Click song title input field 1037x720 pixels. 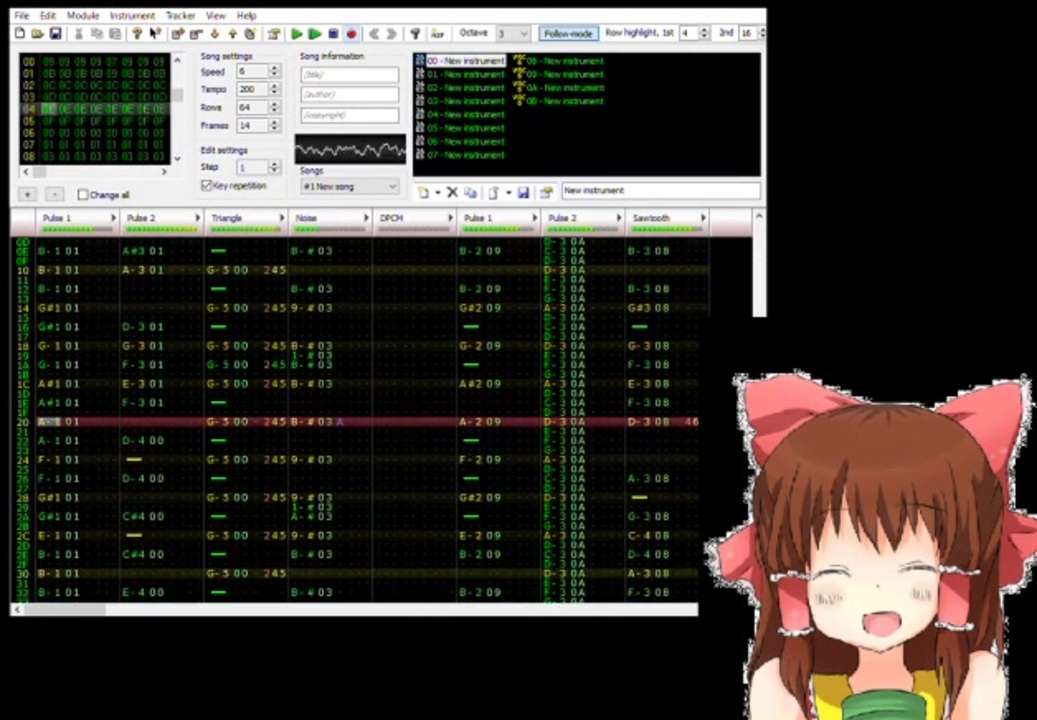[x=350, y=75]
